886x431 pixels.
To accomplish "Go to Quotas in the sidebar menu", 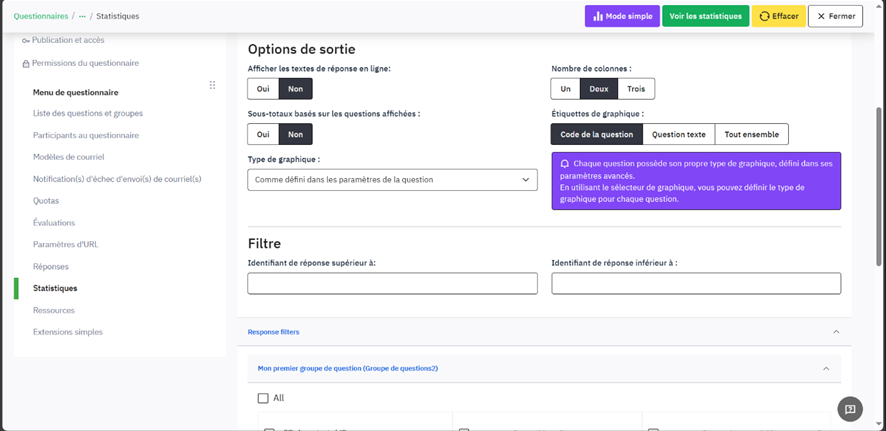I will 46,201.
